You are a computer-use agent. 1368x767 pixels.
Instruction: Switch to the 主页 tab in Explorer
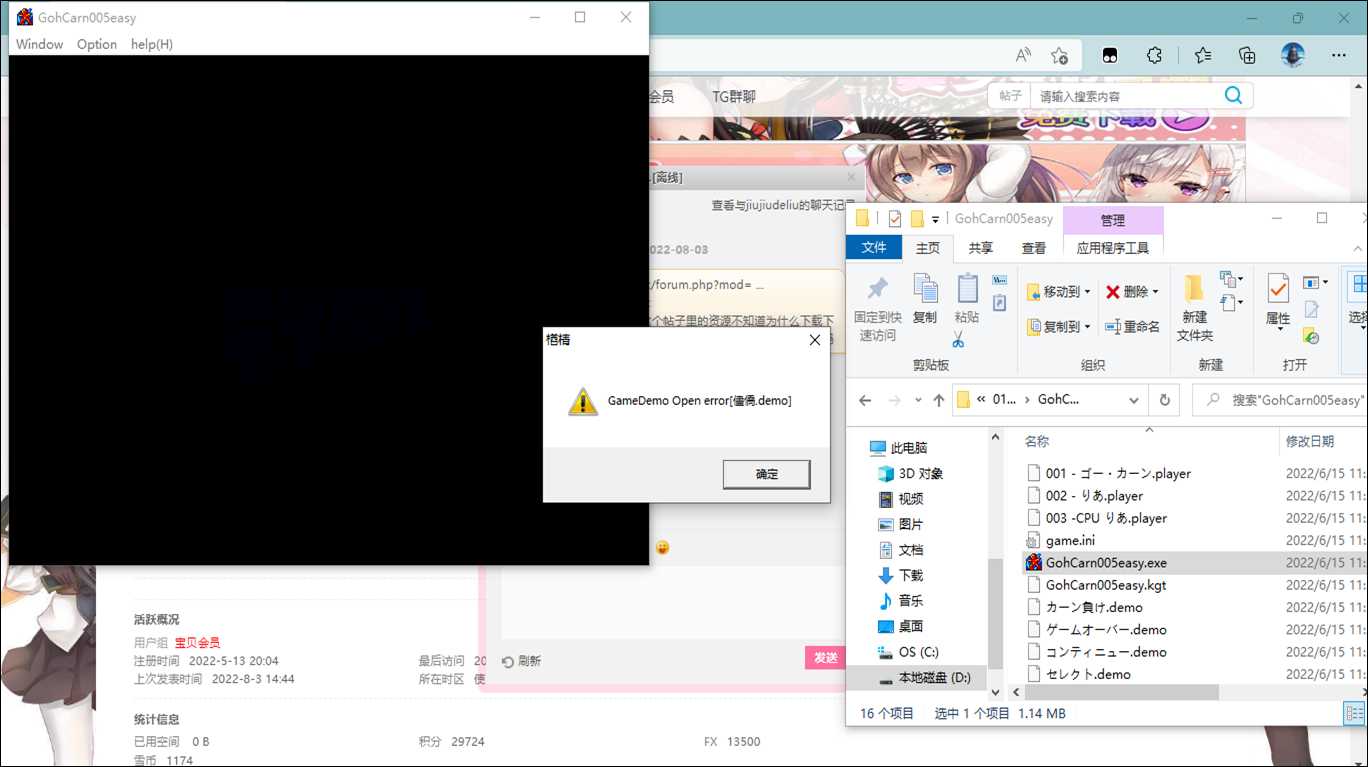pyautogui.click(x=928, y=248)
